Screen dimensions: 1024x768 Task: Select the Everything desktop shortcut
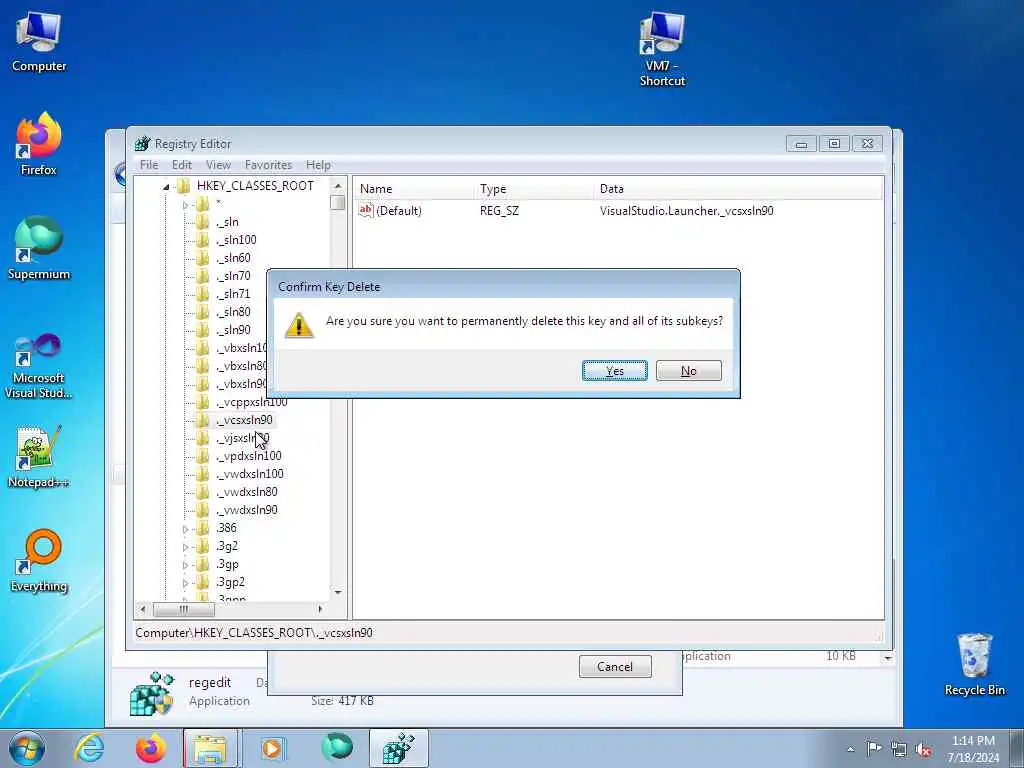[39, 560]
